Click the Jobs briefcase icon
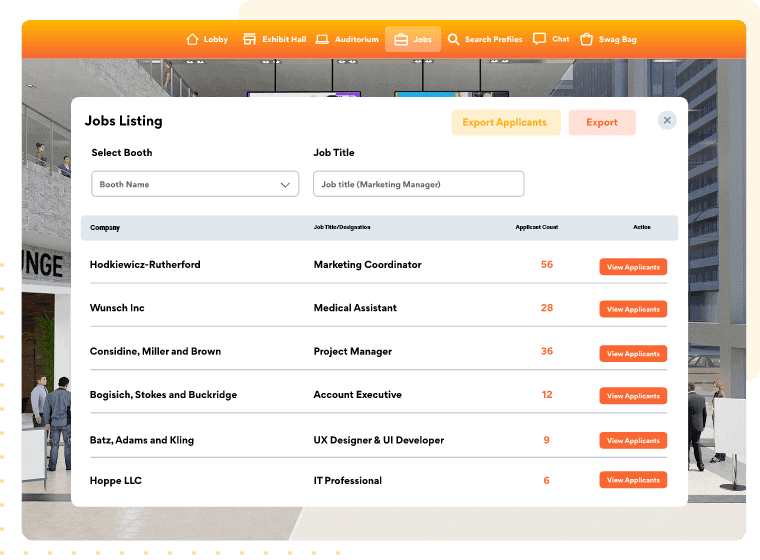 [x=401, y=39]
